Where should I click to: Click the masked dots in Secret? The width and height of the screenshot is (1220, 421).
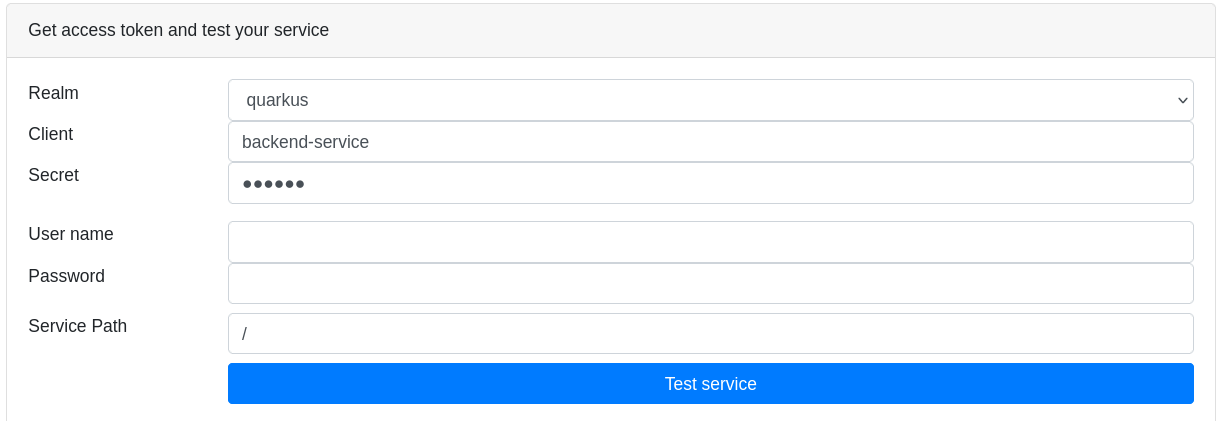273,184
